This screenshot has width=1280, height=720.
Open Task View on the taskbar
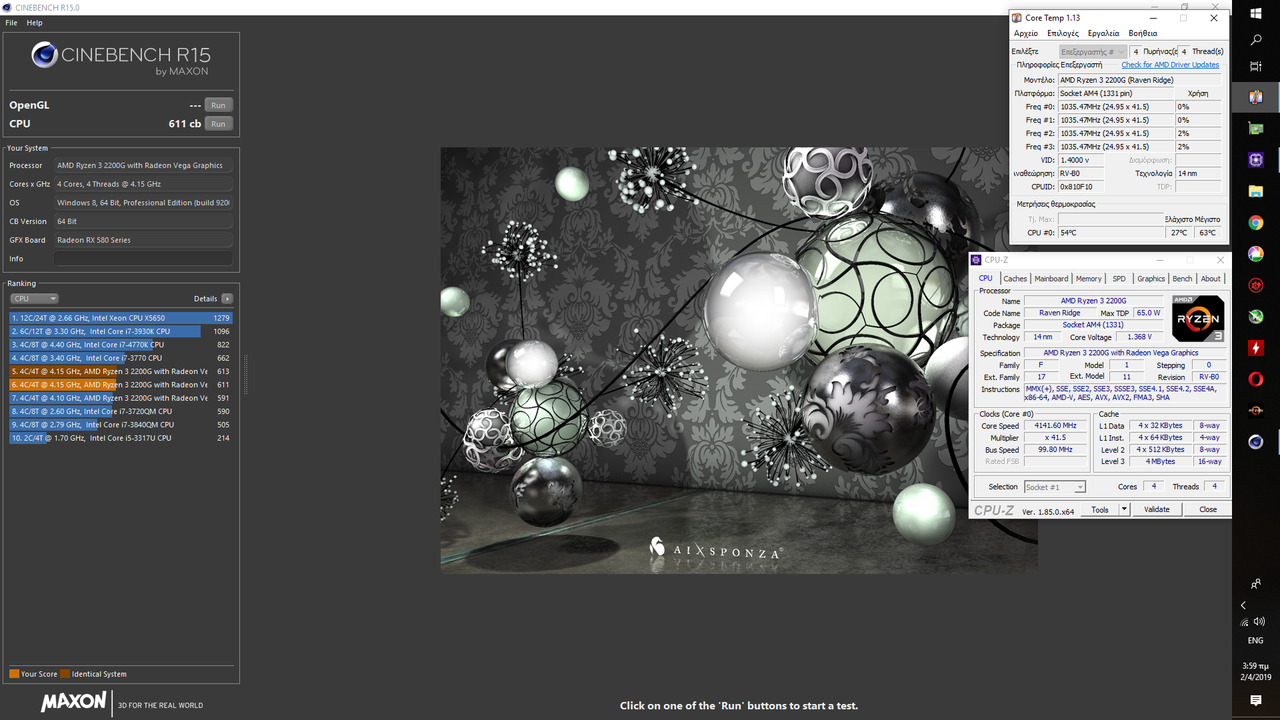coord(1256,66)
